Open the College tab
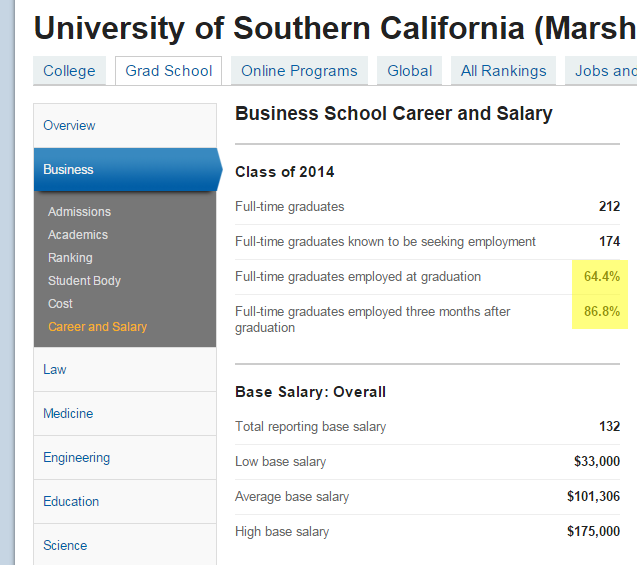Image resolution: width=637 pixels, height=565 pixels. click(69, 71)
